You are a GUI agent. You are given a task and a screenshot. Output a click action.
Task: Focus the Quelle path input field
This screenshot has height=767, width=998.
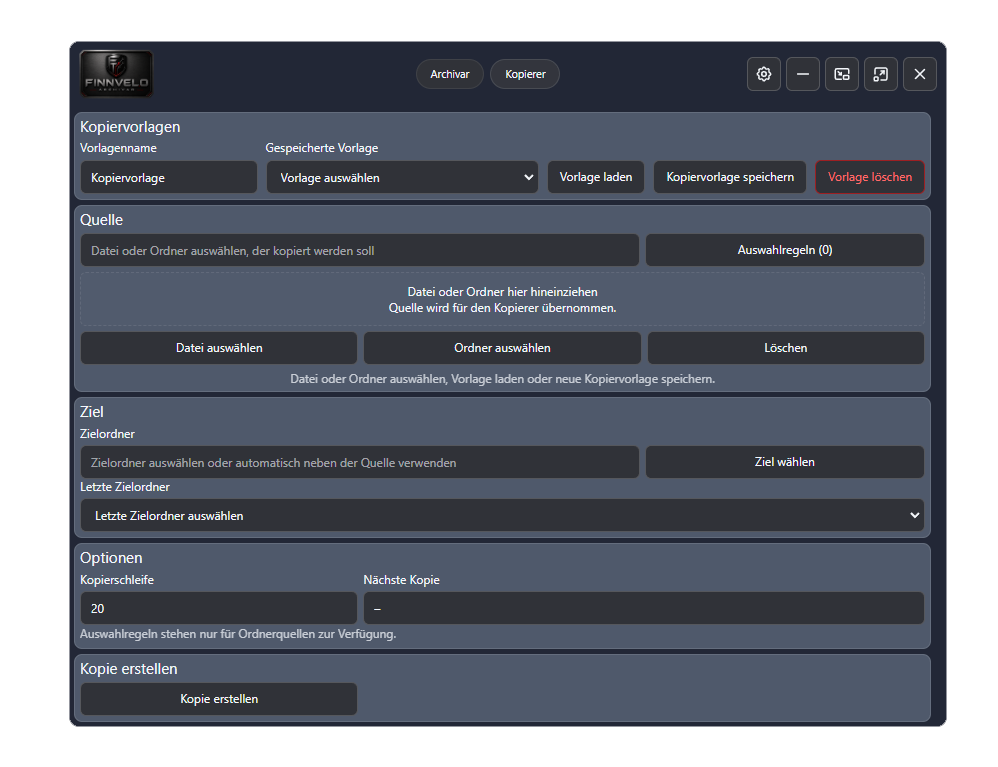[x=360, y=250]
